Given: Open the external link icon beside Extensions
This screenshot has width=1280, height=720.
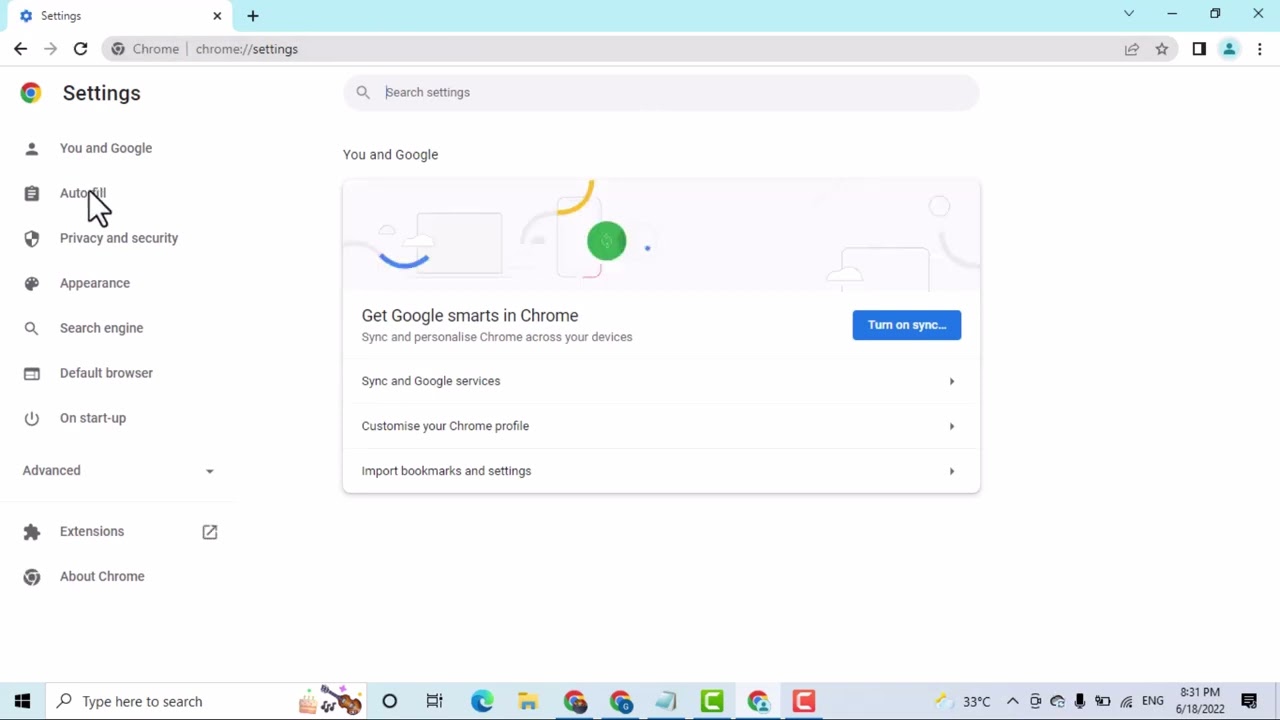Looking at the screenshot, I should 209,532.
